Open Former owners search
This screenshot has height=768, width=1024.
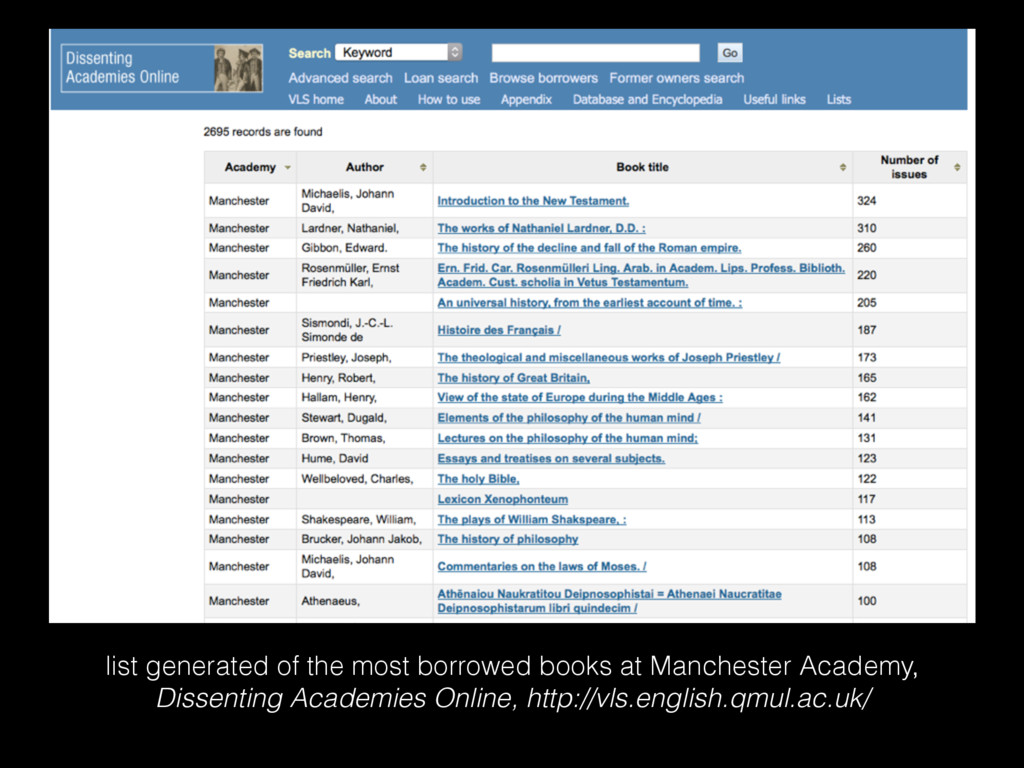click(x=677, y=78)
